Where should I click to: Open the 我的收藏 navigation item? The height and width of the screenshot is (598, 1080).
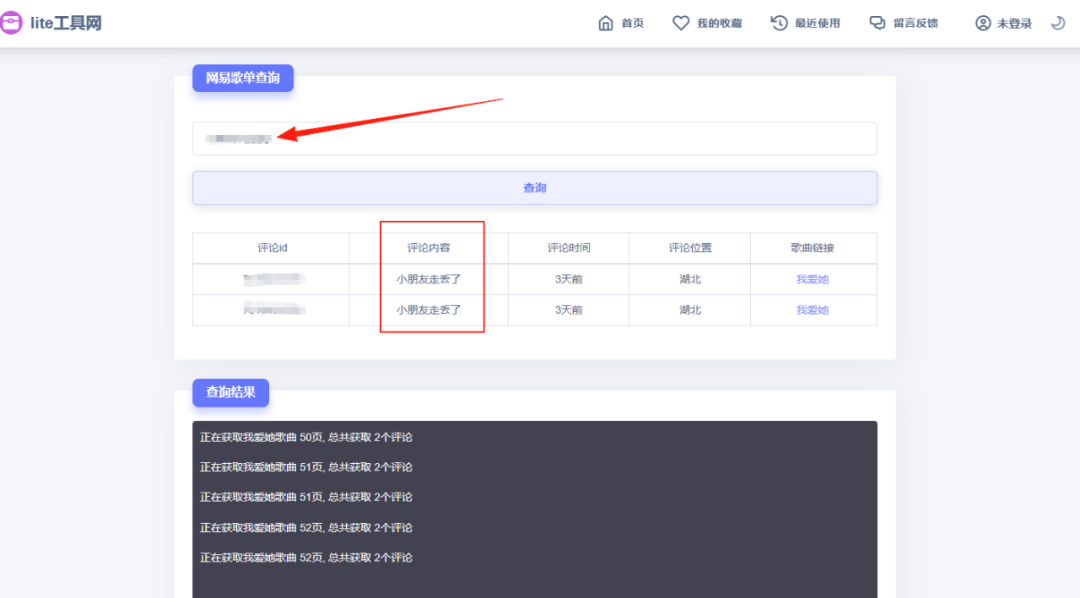coord(719,23)
